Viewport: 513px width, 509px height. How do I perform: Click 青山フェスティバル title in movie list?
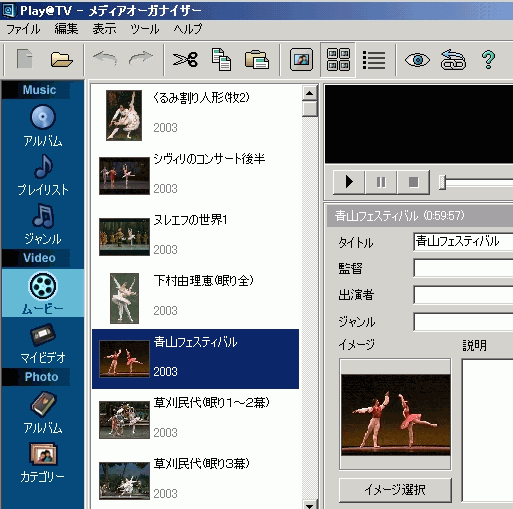coord(195,342)
